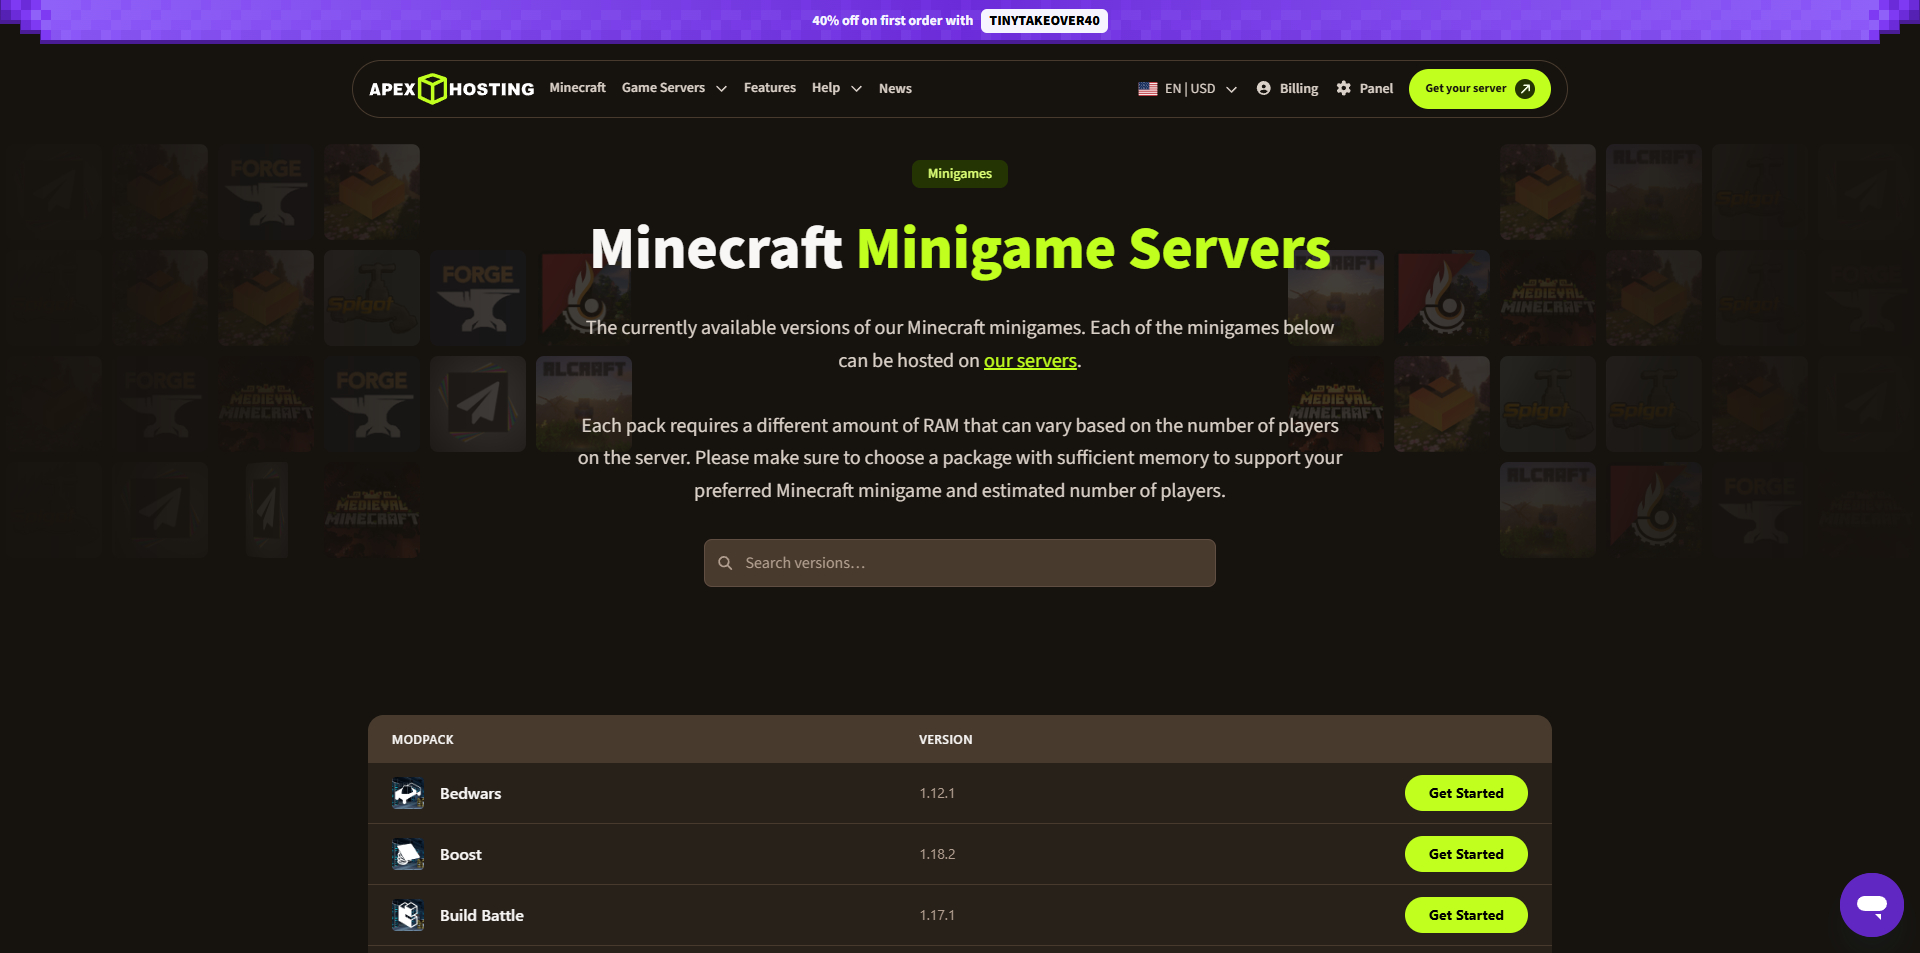Screen dimensions: 1920x953
Task: Select the Boost modpack name
Action: 461,855
